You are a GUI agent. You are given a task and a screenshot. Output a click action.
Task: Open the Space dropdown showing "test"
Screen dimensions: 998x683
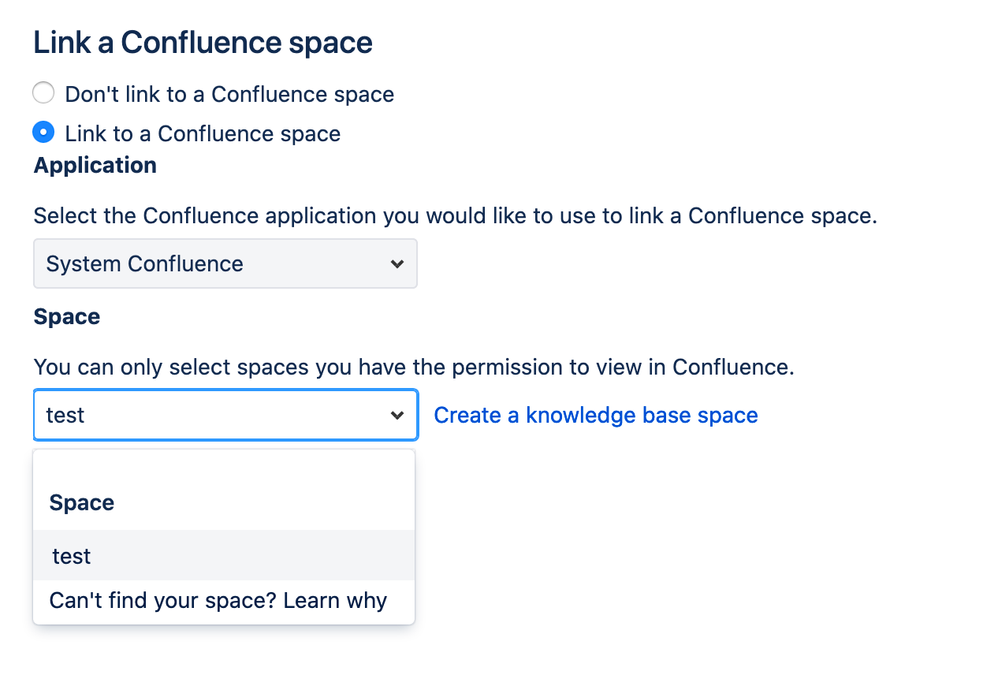[x=225, y=415]
